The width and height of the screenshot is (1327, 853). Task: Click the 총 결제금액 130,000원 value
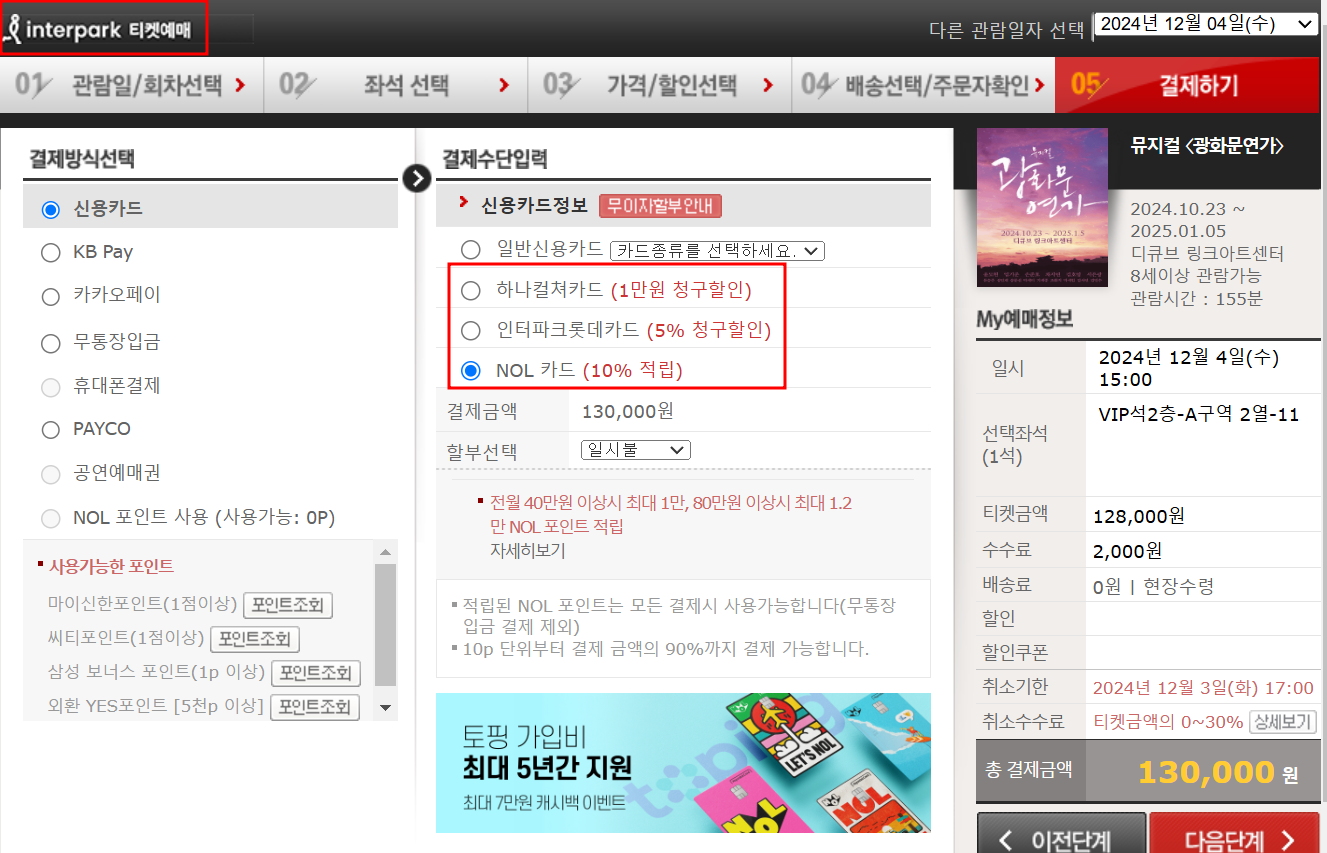[1217, 772]
